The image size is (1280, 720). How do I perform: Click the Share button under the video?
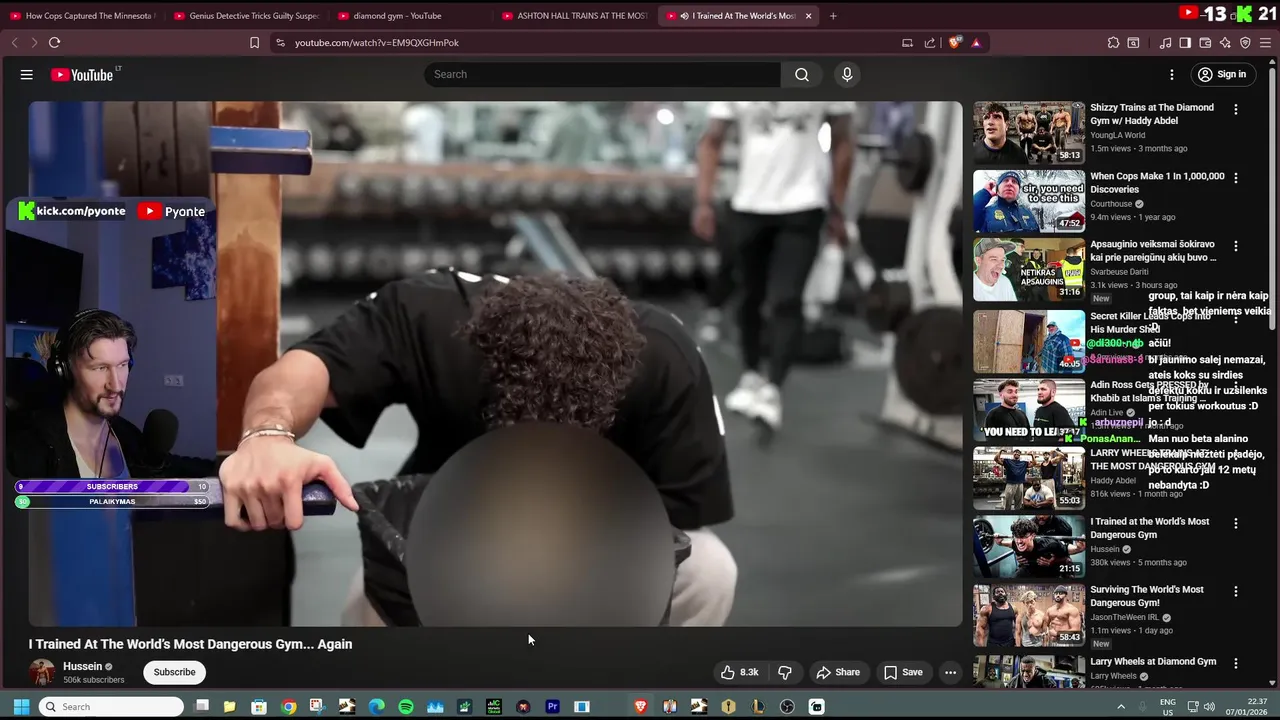point(838,672)
